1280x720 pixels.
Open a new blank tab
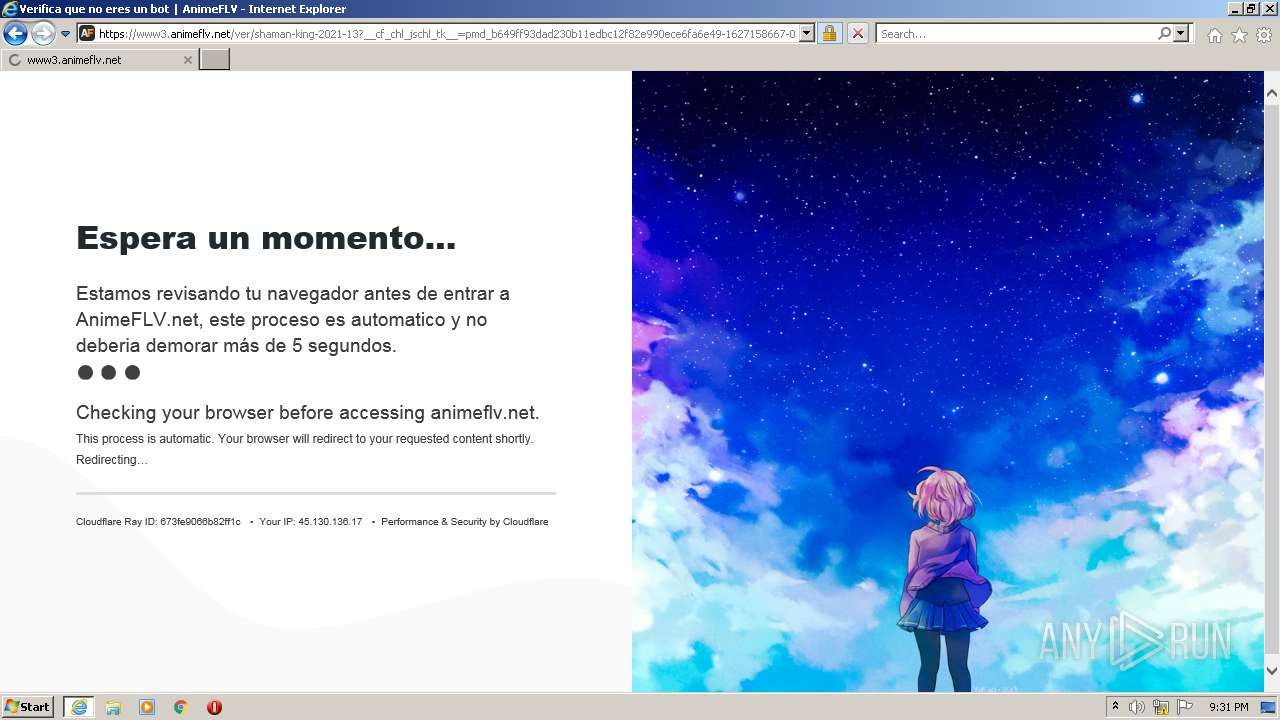215,59
